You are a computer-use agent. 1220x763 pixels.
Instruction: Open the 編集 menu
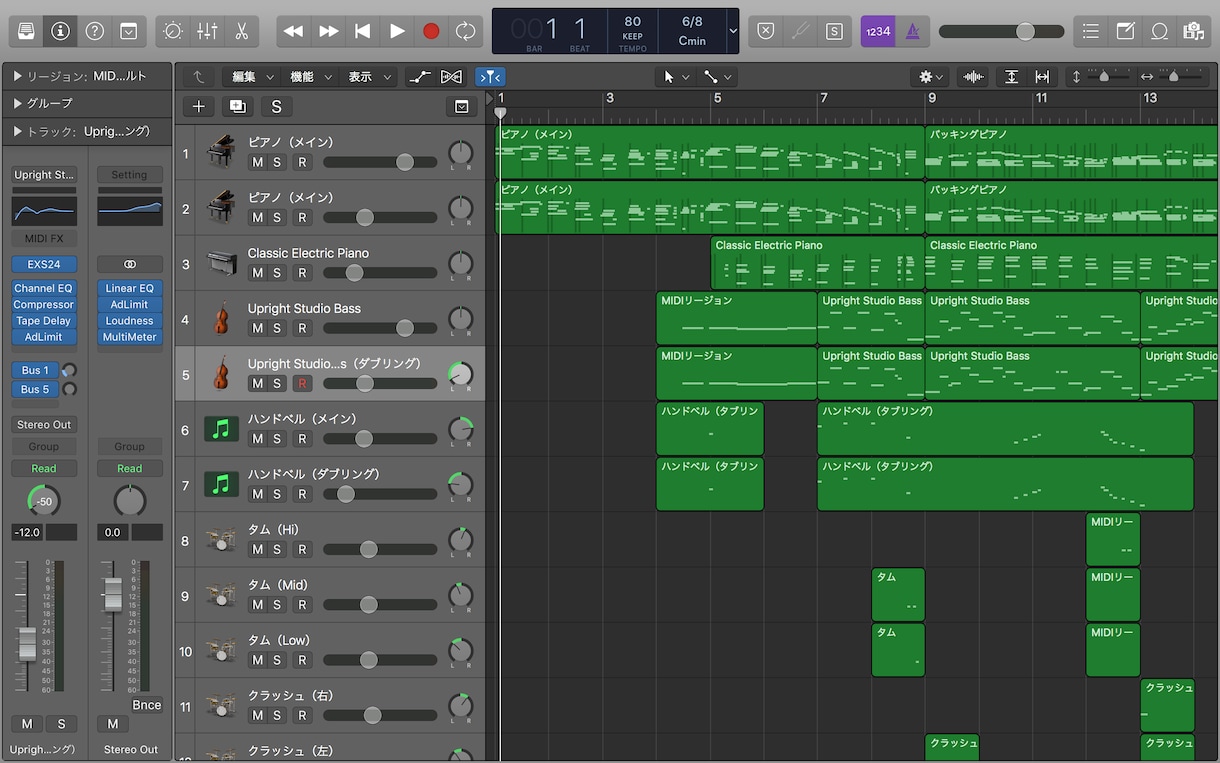pyautogui.click(x=253, y=77)
